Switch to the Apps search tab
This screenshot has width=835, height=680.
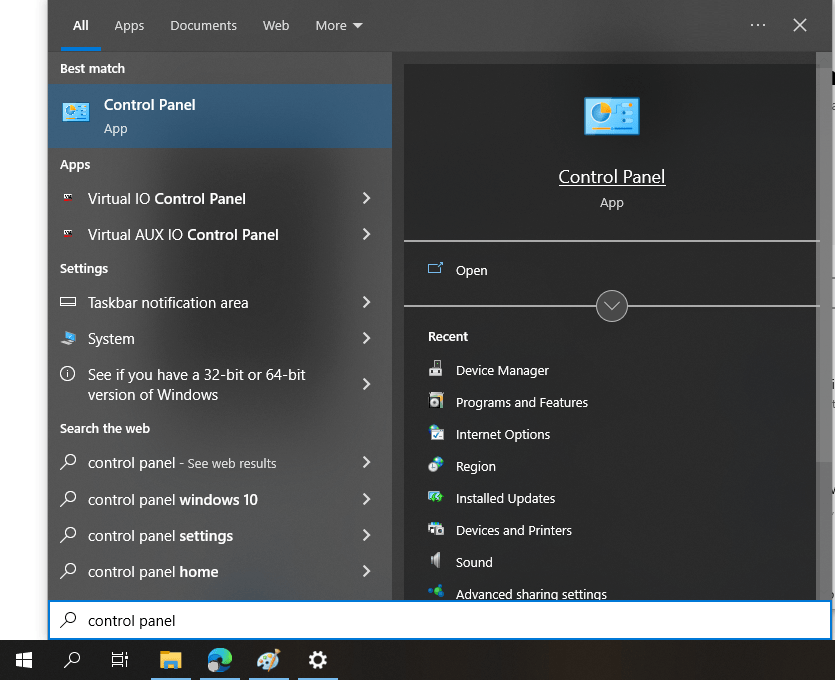coord(129,26)
